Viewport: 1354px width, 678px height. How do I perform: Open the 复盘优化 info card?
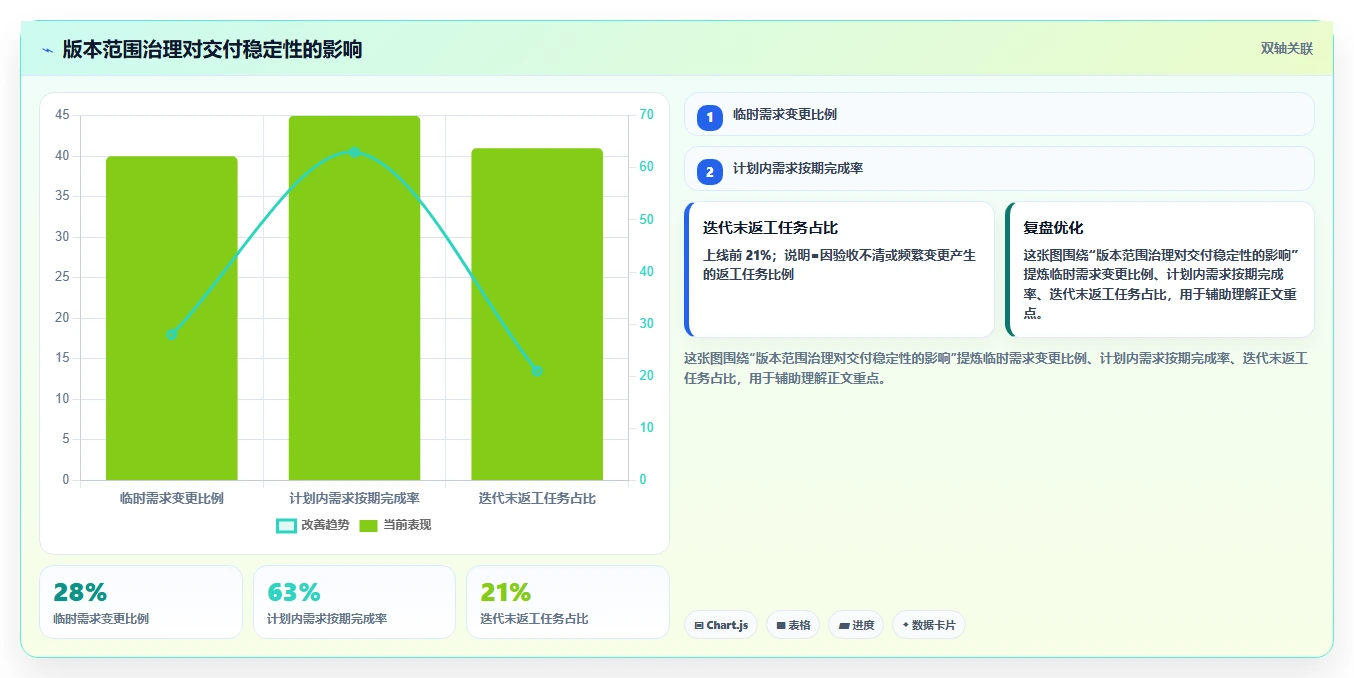pos(1160,270)
